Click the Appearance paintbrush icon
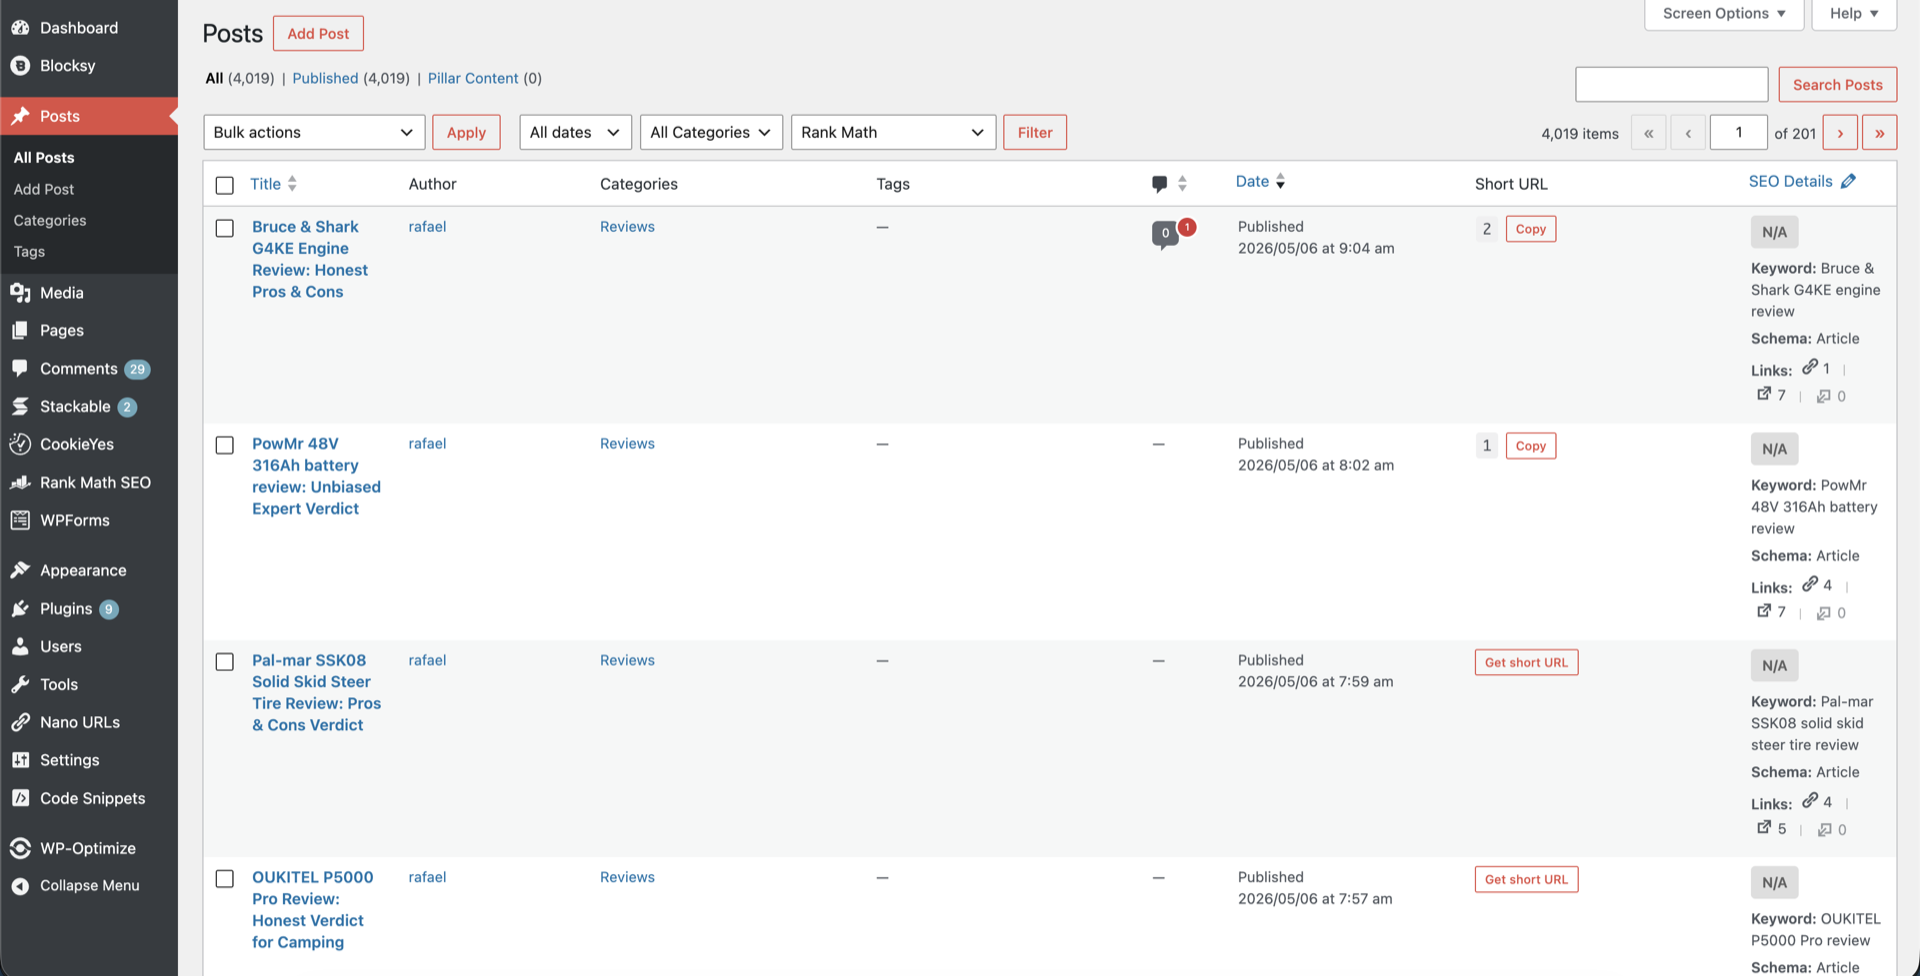Image resolution: width=1920 pixels, height=976 pixels. [x=20, y=570]
